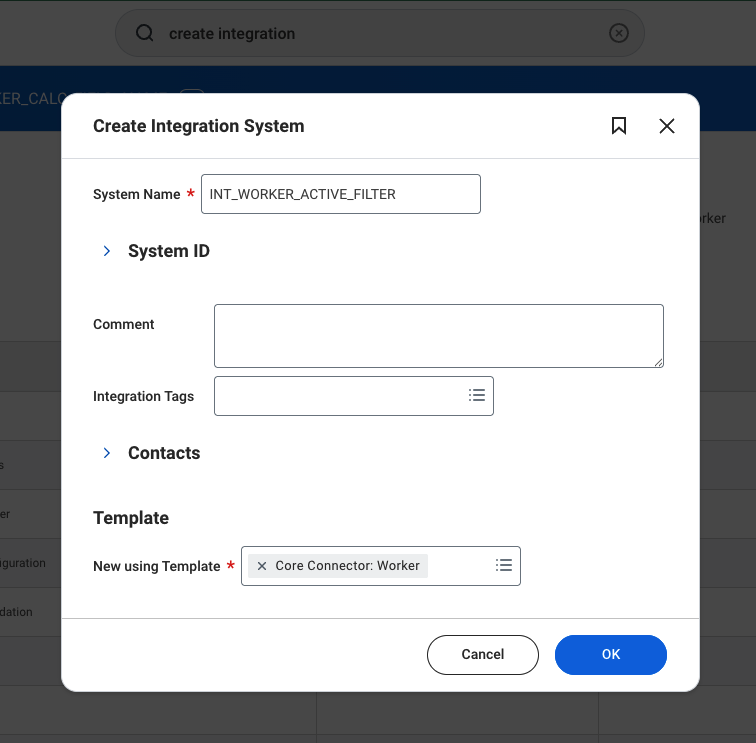Click the Create Integration System title
The height and width of the screenshot is (743, 756).
(x=199, y=126)
